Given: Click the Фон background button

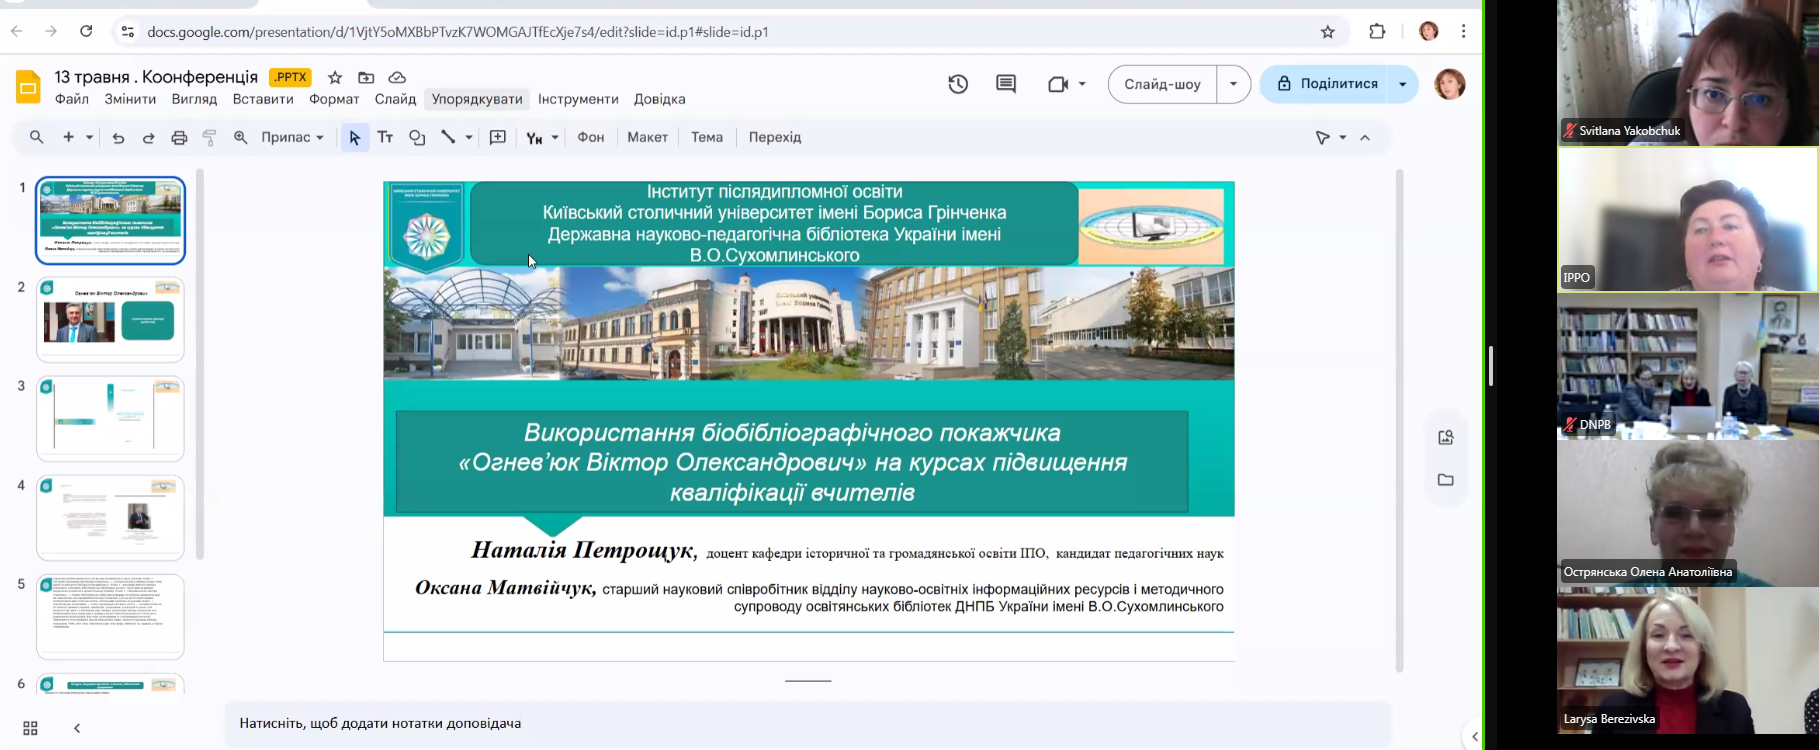Looking at the screenshot, I should (x=591, y=137).
